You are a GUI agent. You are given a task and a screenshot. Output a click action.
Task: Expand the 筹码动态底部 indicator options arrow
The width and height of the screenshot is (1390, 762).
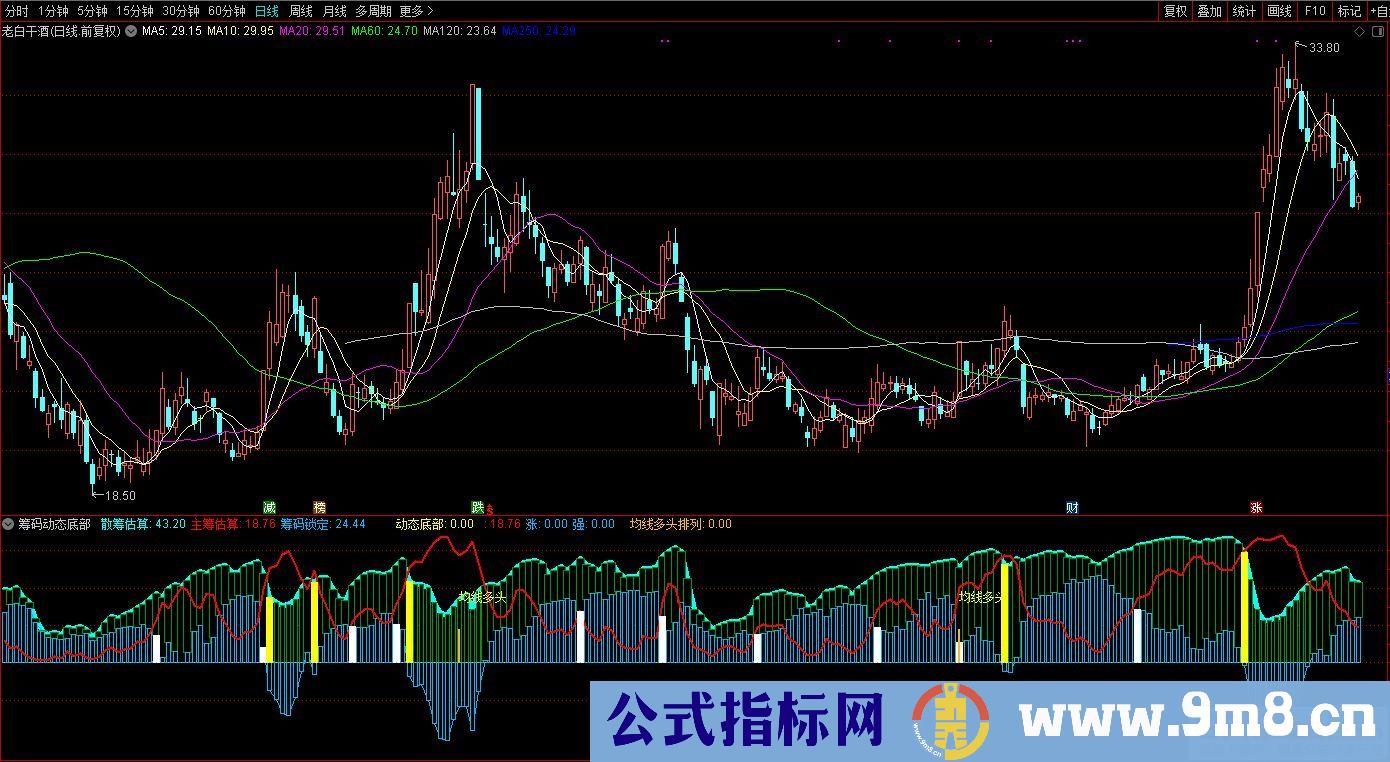8,524
